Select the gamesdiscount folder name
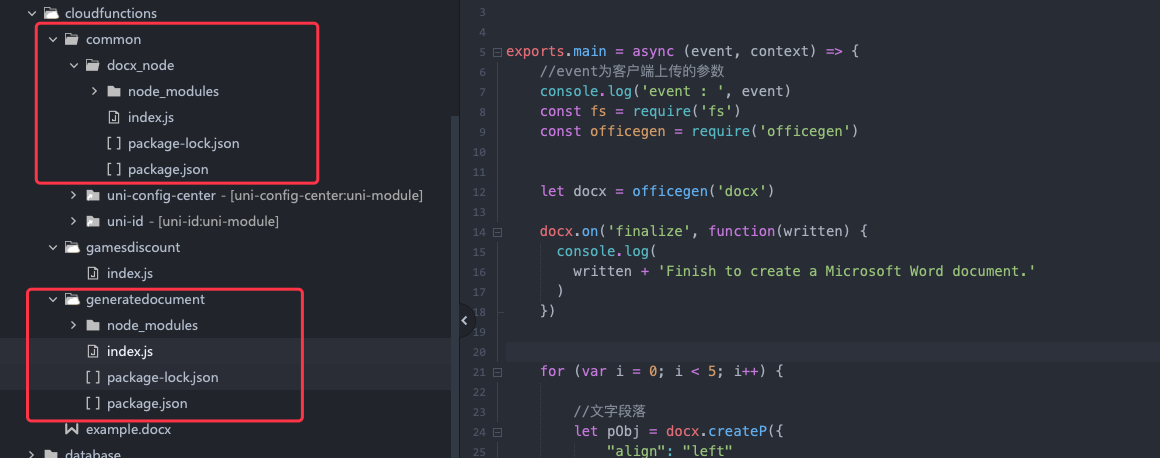 [133, 247]
